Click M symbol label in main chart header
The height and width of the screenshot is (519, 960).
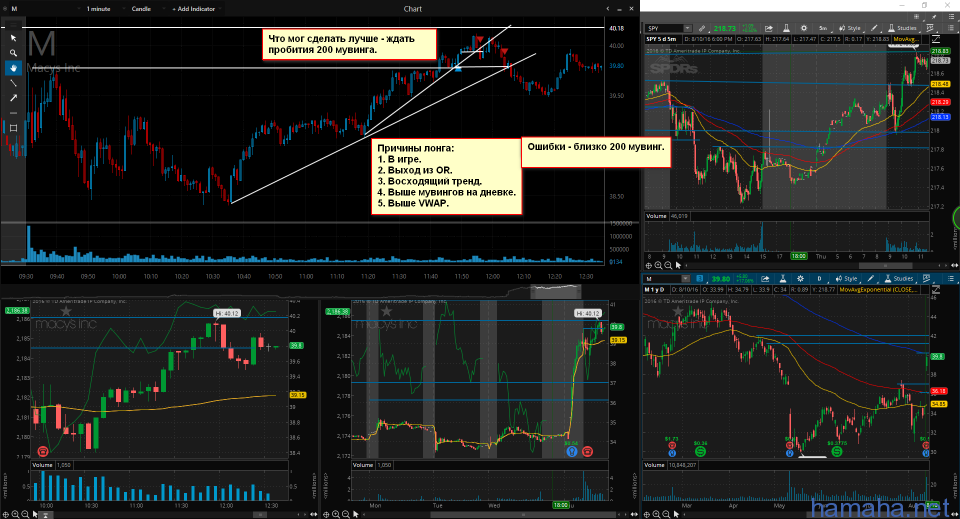point(14,9)
